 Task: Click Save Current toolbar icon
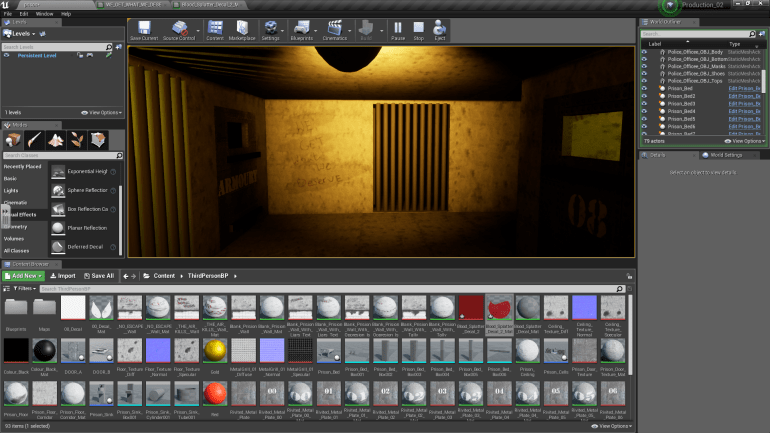pos(144,30)
